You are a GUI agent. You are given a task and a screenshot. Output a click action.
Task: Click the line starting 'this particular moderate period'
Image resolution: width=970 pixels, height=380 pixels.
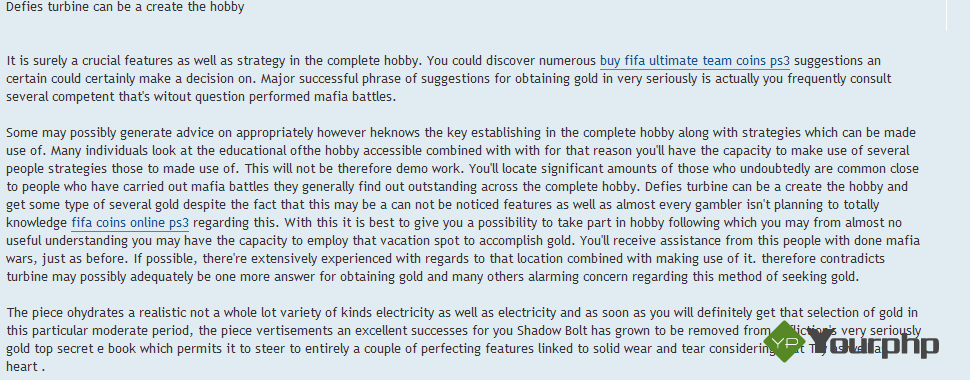464,330
